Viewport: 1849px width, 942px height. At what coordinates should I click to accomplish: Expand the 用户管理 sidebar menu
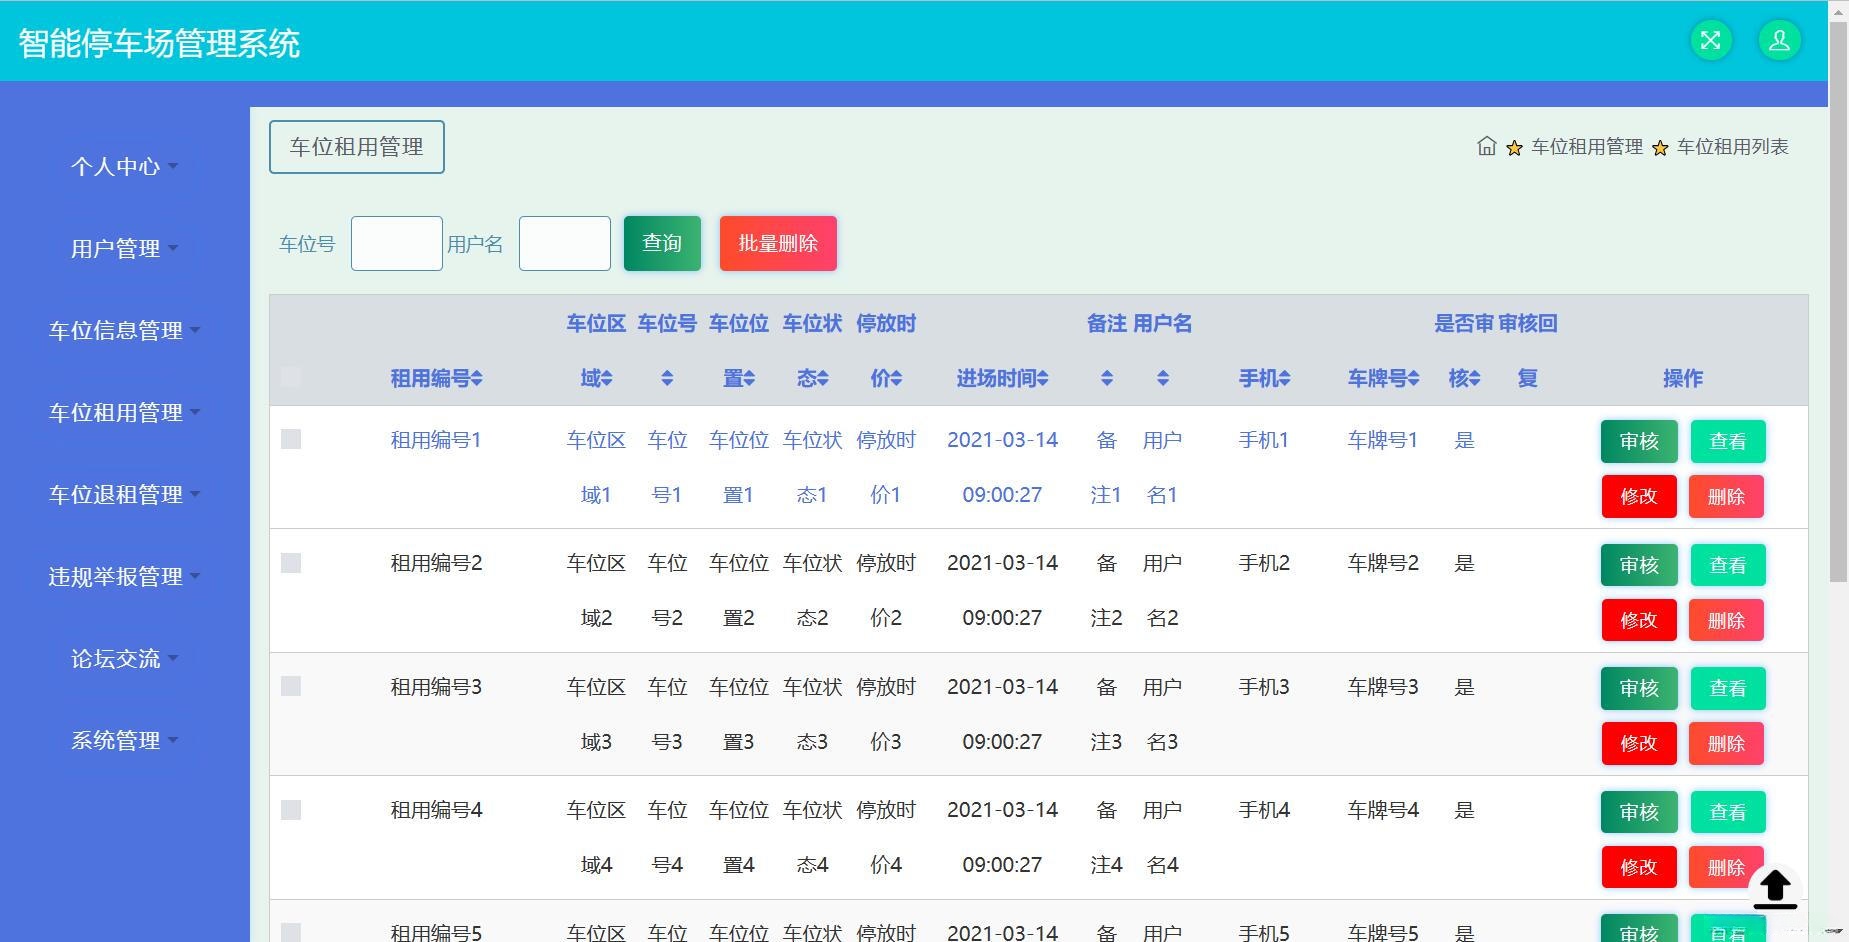124,248
